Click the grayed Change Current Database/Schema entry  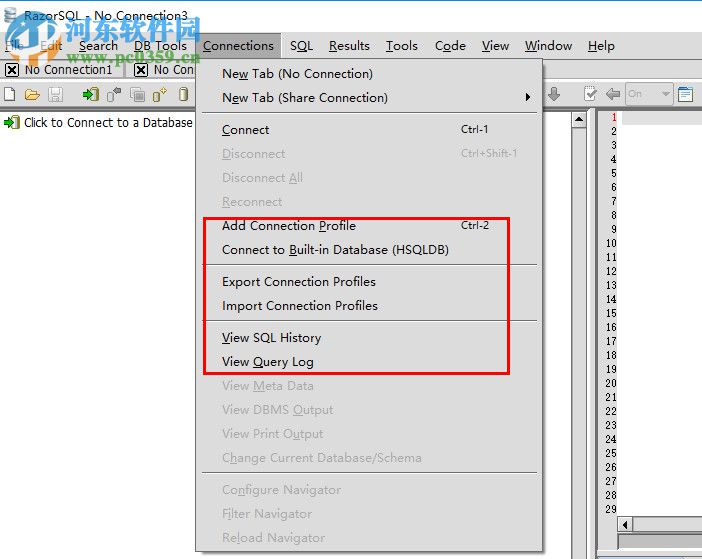click(x=369, y=458)
